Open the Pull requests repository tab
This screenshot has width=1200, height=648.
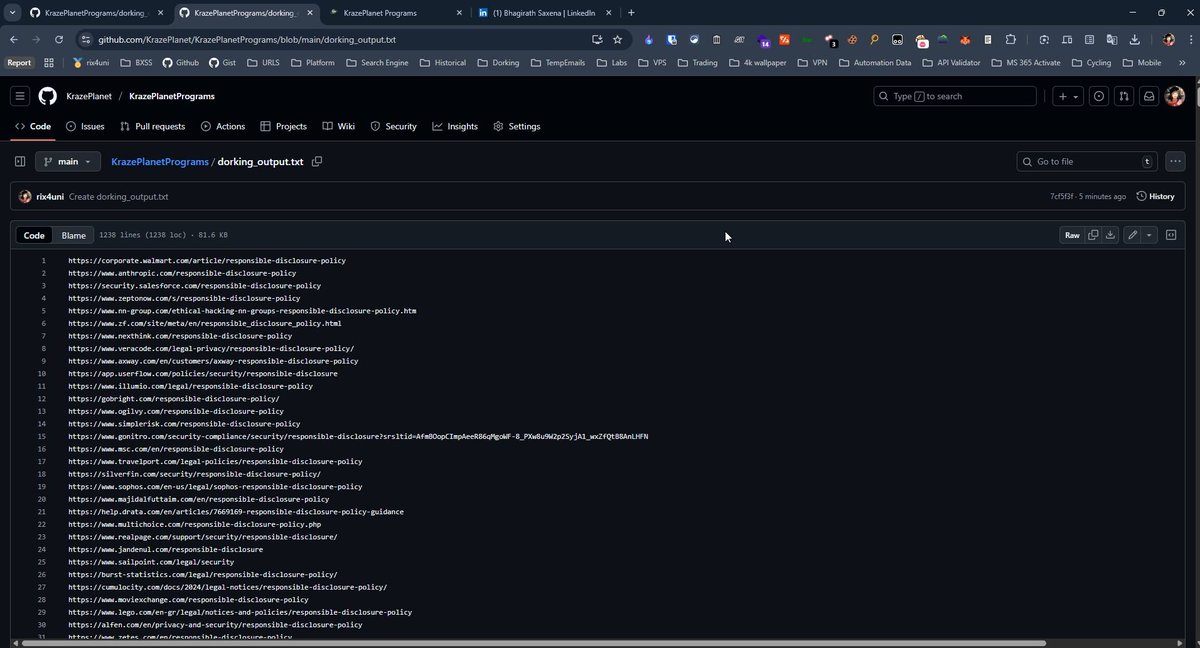pos(152,126)
